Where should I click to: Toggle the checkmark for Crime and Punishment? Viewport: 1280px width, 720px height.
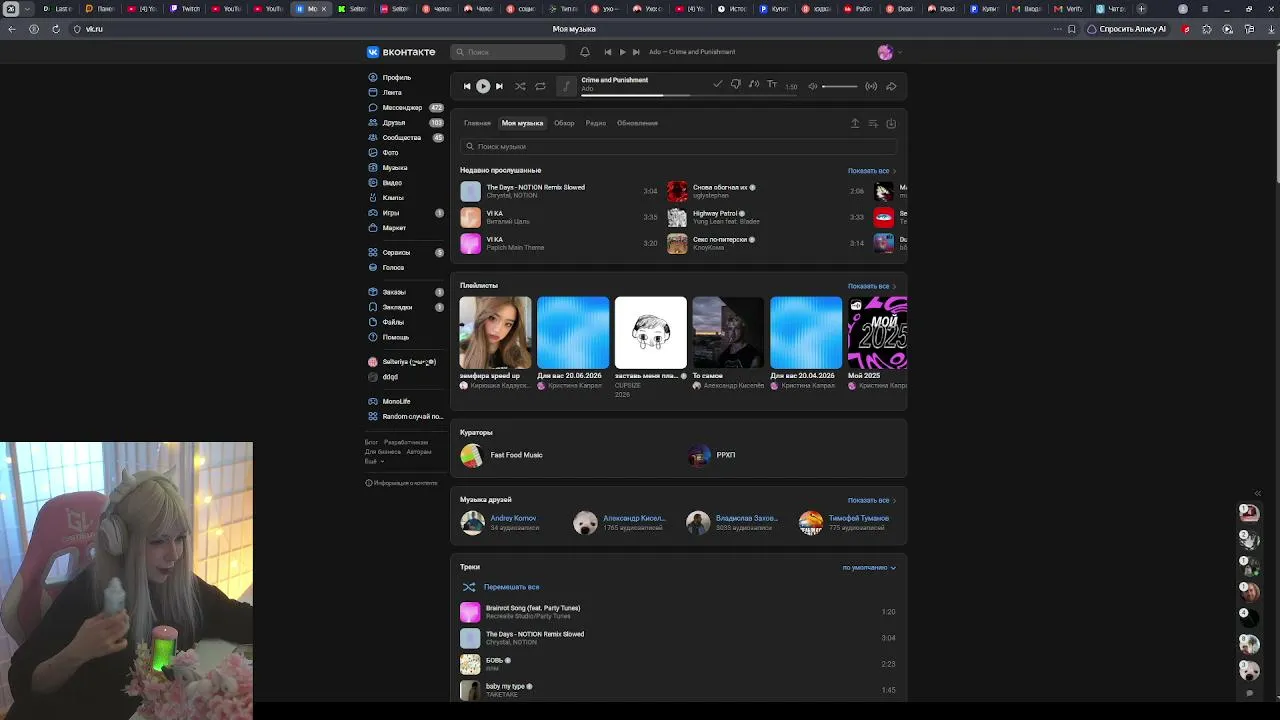tap(717, 85)
